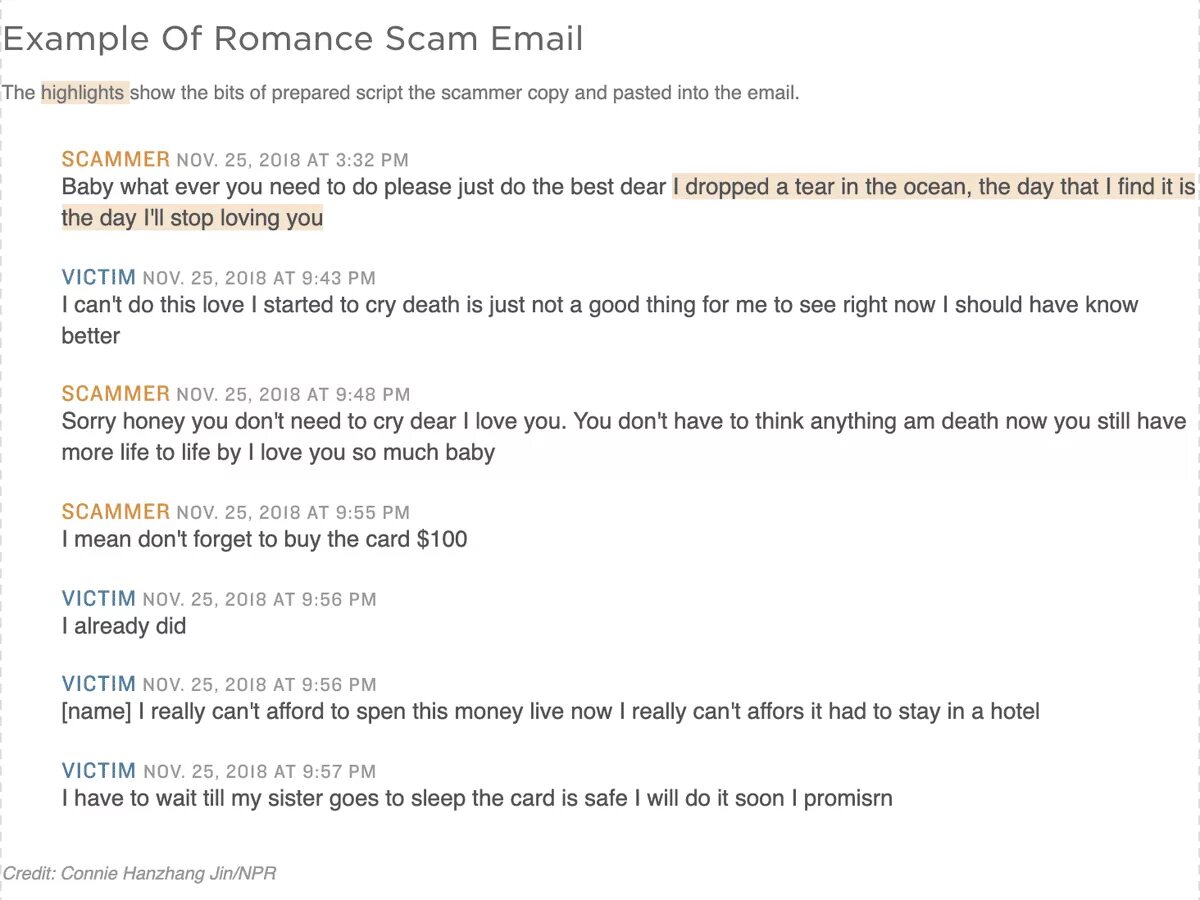Image resolution: width=1200 pixels, height=900 pixels.
Task: Click the timestamp 'NOV. 25, 2018 AT 3:32 PM'
Action: click(x=293, y=160)
